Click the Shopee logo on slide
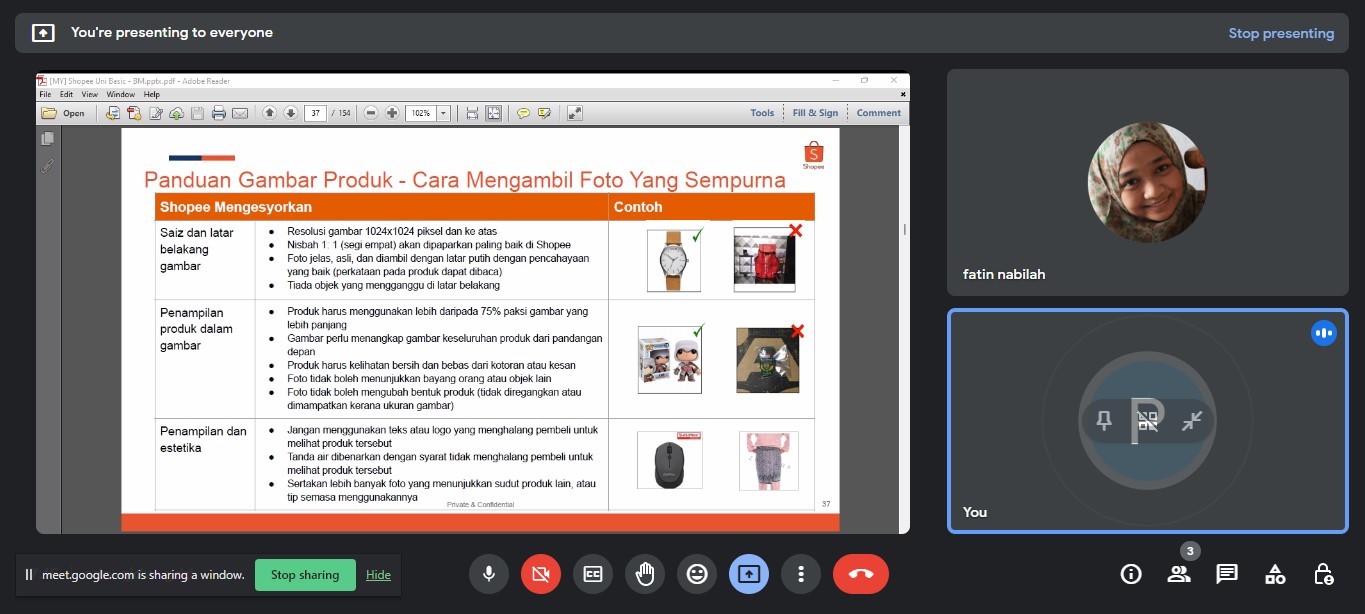 coord(813,157)
